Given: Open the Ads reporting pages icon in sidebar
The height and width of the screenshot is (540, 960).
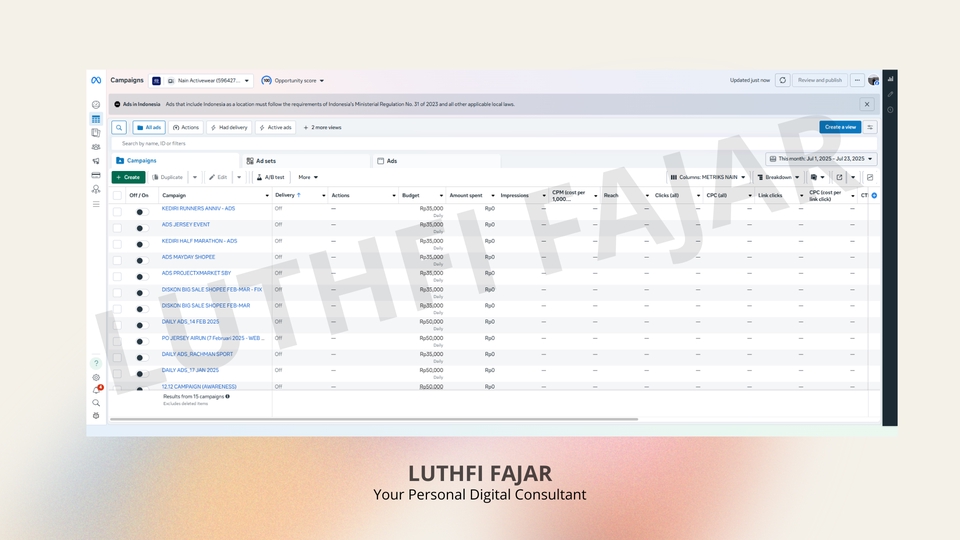Looking at the screenshot, I should [96, 132].
